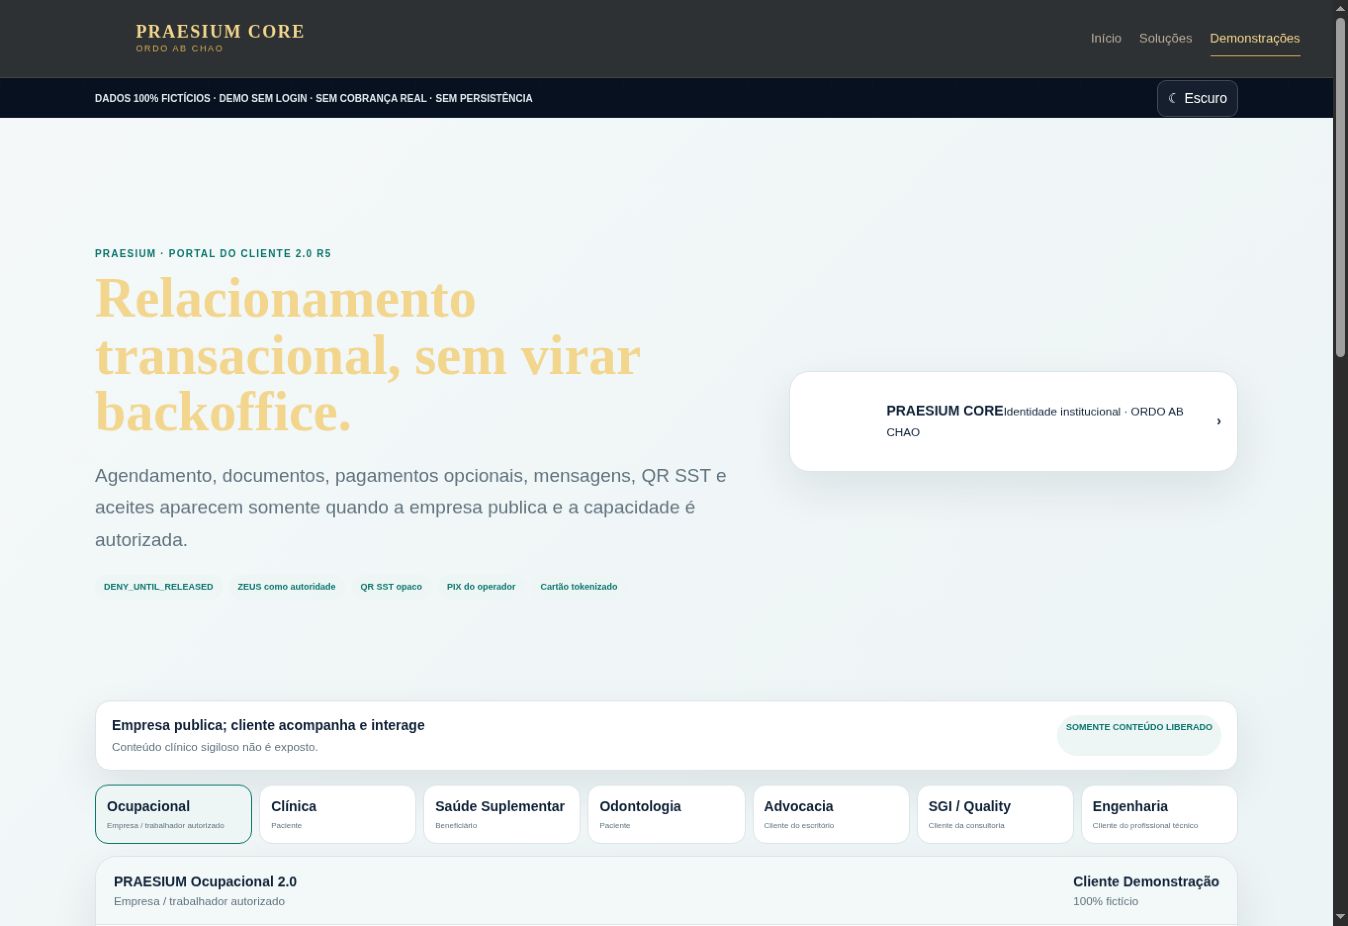
Task: Open the Soluções navigation link
Action: 1165,38
